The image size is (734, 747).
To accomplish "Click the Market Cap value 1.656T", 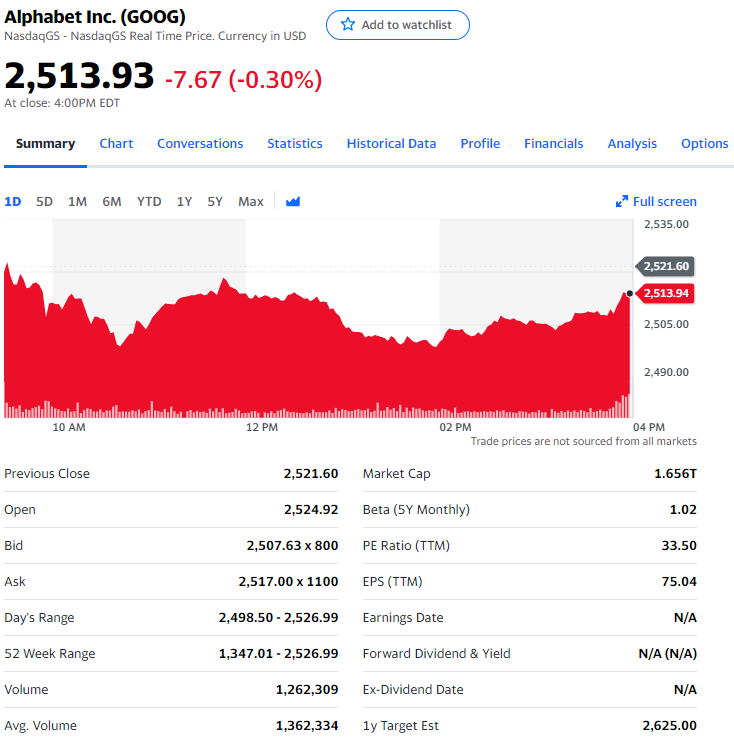I will 675,474.
